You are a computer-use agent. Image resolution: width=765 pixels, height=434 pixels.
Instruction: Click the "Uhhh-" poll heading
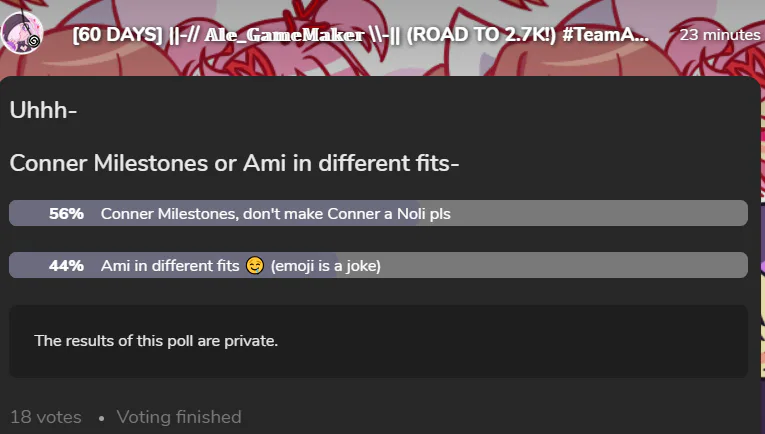point(43,109)
